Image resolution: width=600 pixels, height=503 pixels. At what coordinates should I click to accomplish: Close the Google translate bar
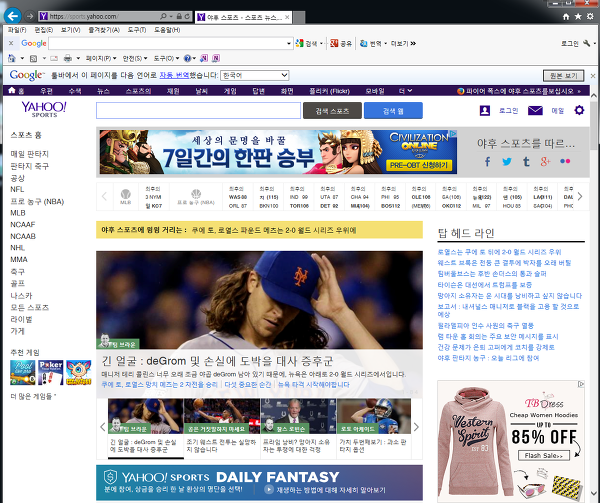point(593,76)
